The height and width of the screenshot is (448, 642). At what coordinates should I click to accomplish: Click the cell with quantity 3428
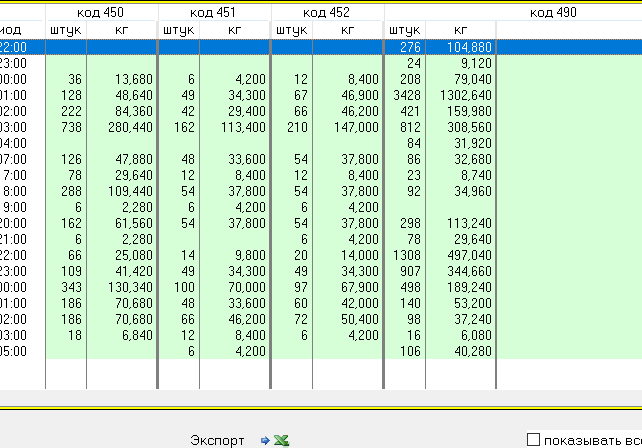pyautogui.click(x=404, y=95)
